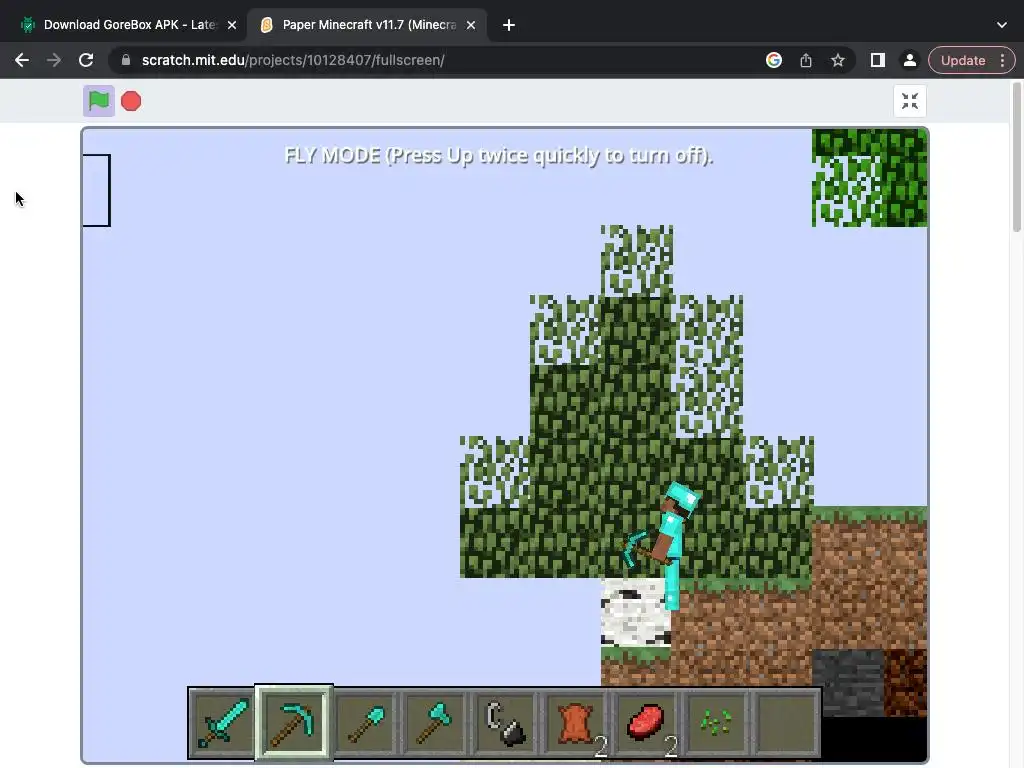This screenshot has width=1024, height=768.
Task: Open a new browser tab
Action: pos(509,25)
